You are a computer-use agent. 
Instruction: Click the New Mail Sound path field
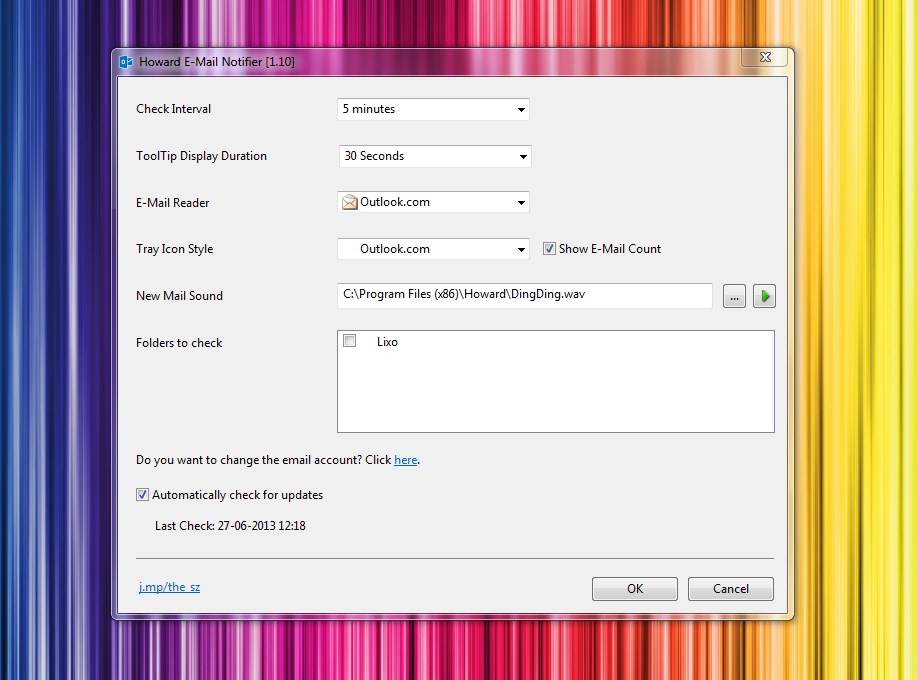point(525,295)
